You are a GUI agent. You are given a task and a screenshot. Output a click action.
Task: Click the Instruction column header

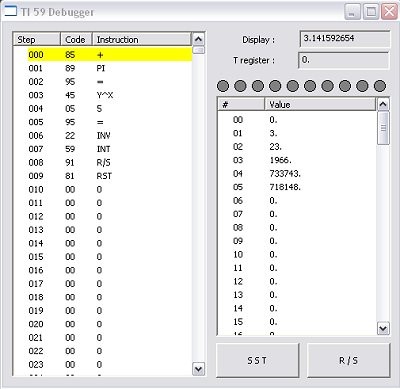coord(142,40)
